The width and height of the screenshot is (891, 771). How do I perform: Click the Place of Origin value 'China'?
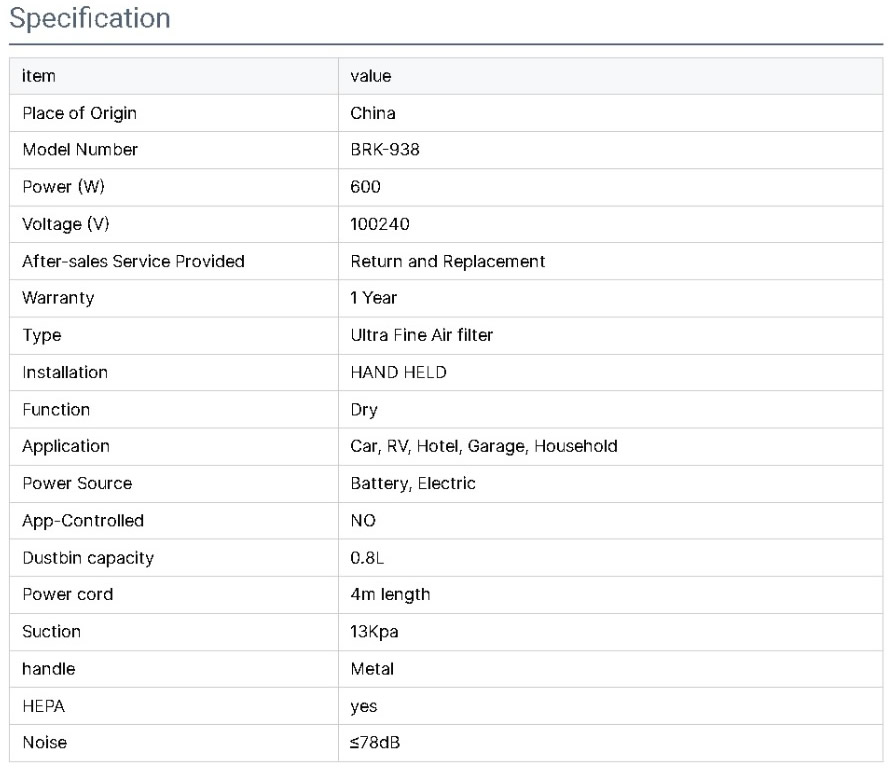tap(373, 113)
